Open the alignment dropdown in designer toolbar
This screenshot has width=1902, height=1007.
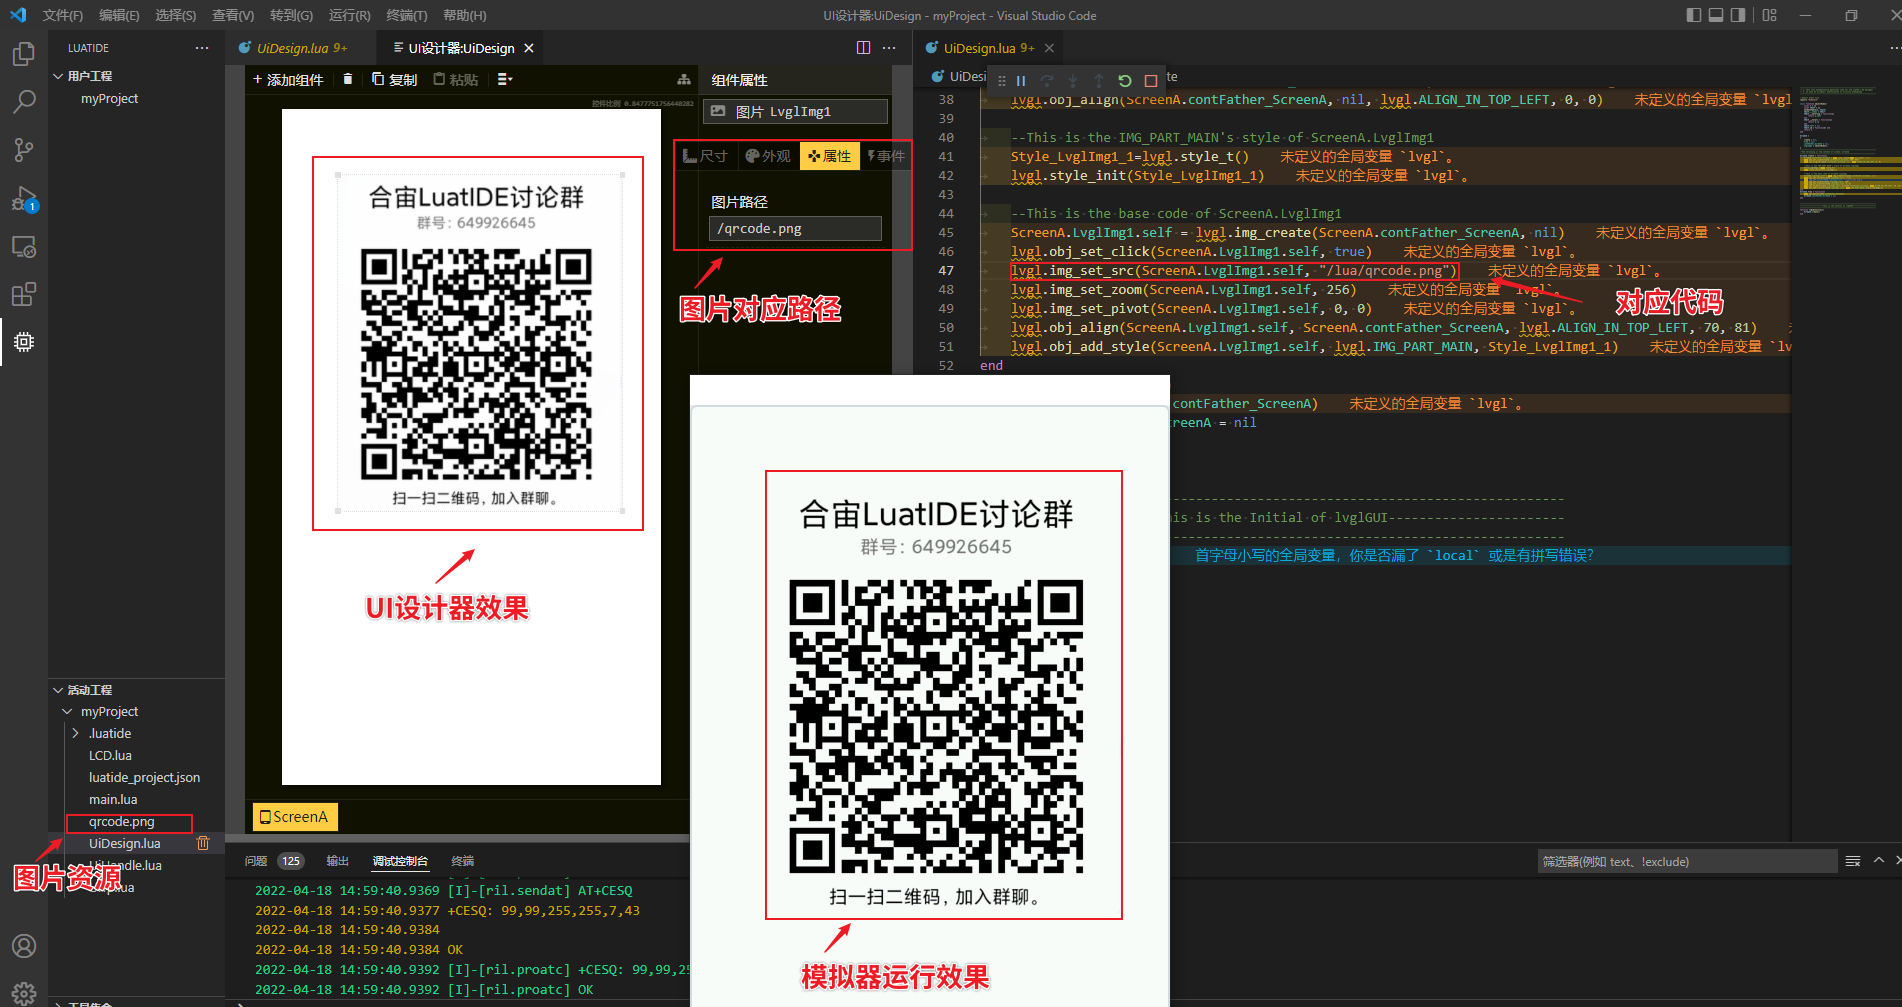[x=505, y=79]
